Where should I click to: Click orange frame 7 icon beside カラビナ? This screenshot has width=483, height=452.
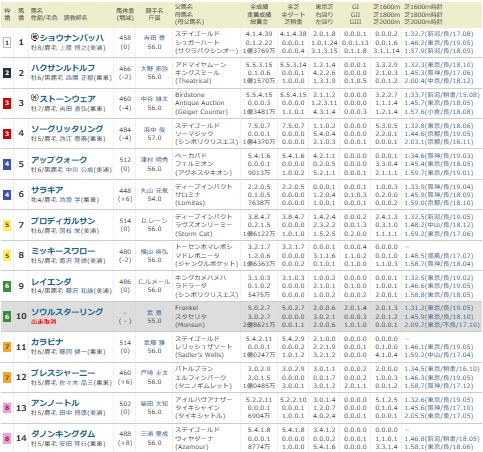coord(7,347)
